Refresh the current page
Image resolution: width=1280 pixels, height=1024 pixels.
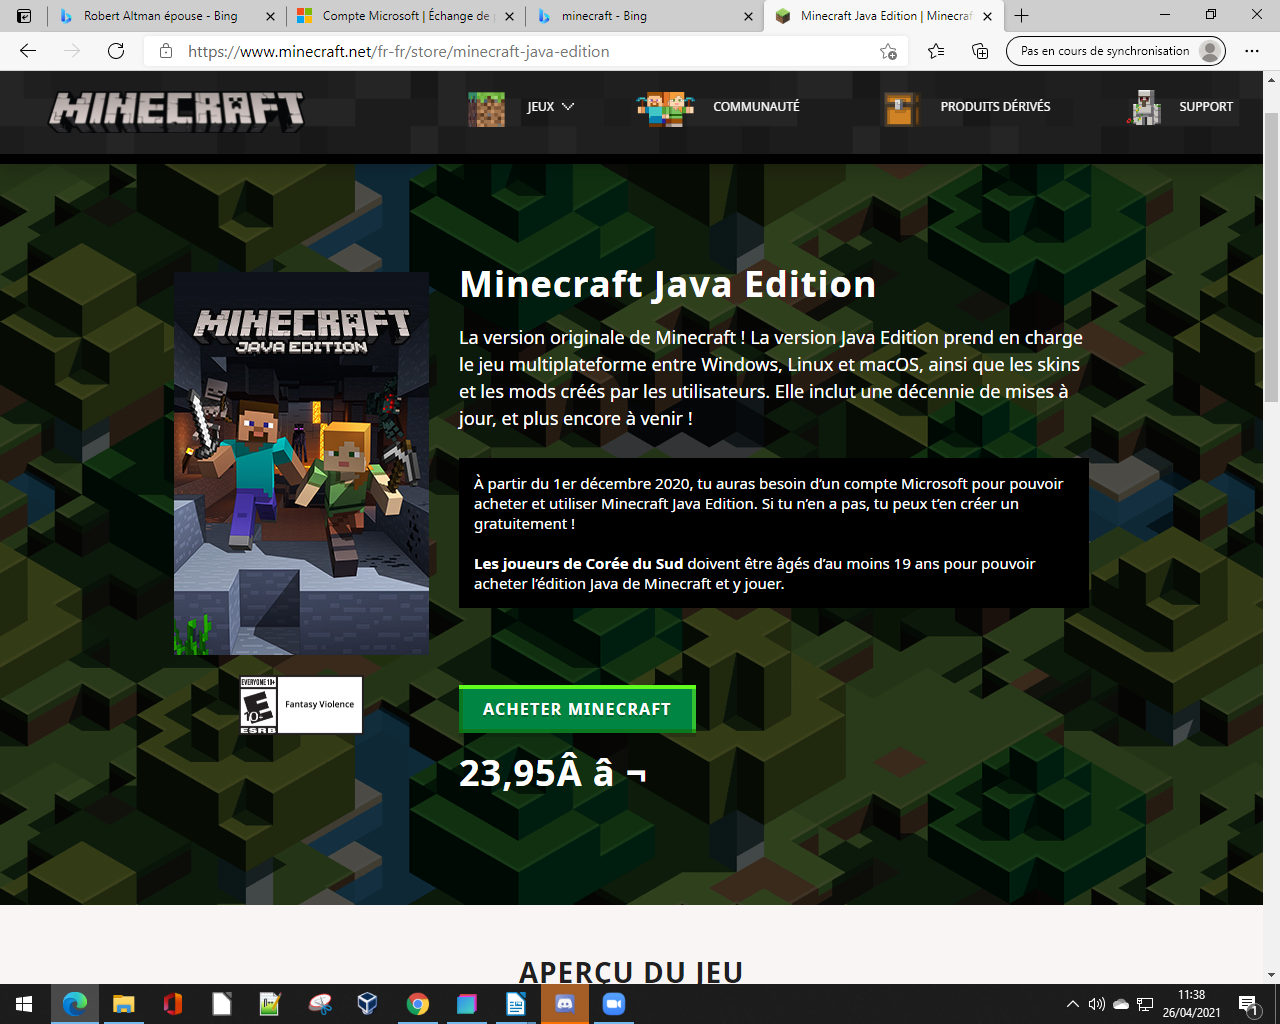click(x=116, y=51)
